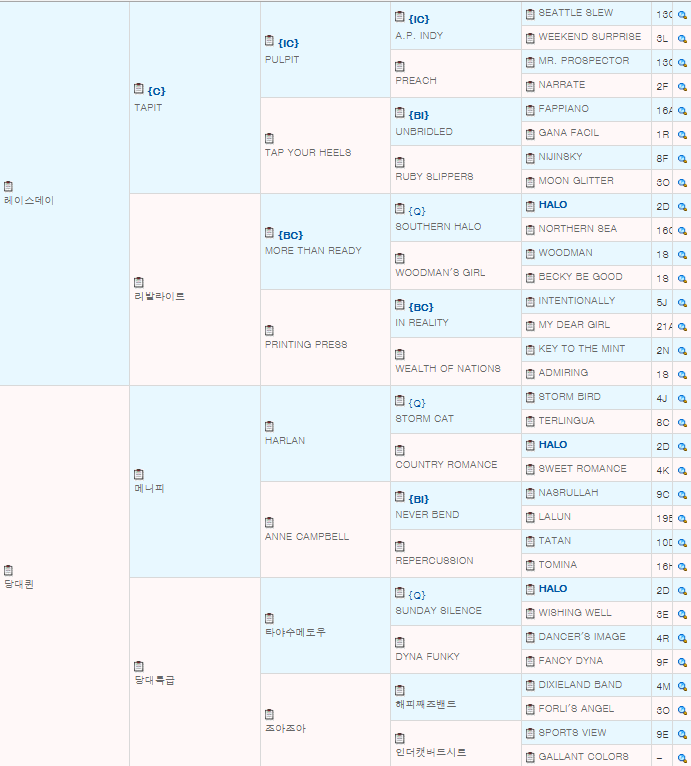This screenshot has height=766, width=691.
Task: Select the FANCY DYNA name
Action: [x=570, y=660]
